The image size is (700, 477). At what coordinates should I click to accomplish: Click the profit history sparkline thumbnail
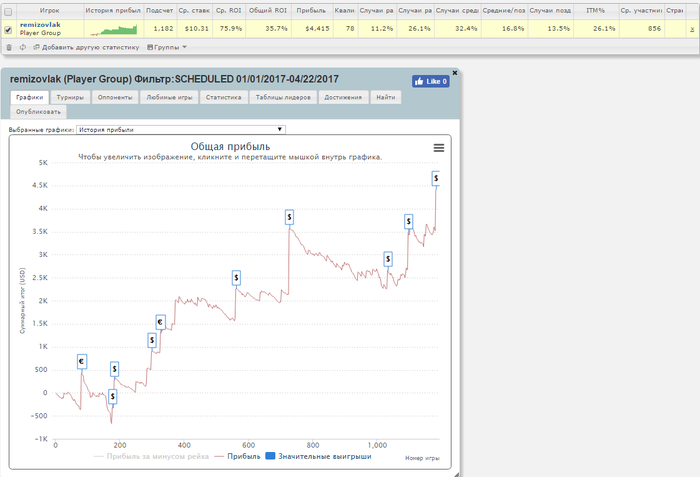tap(113, 30)
